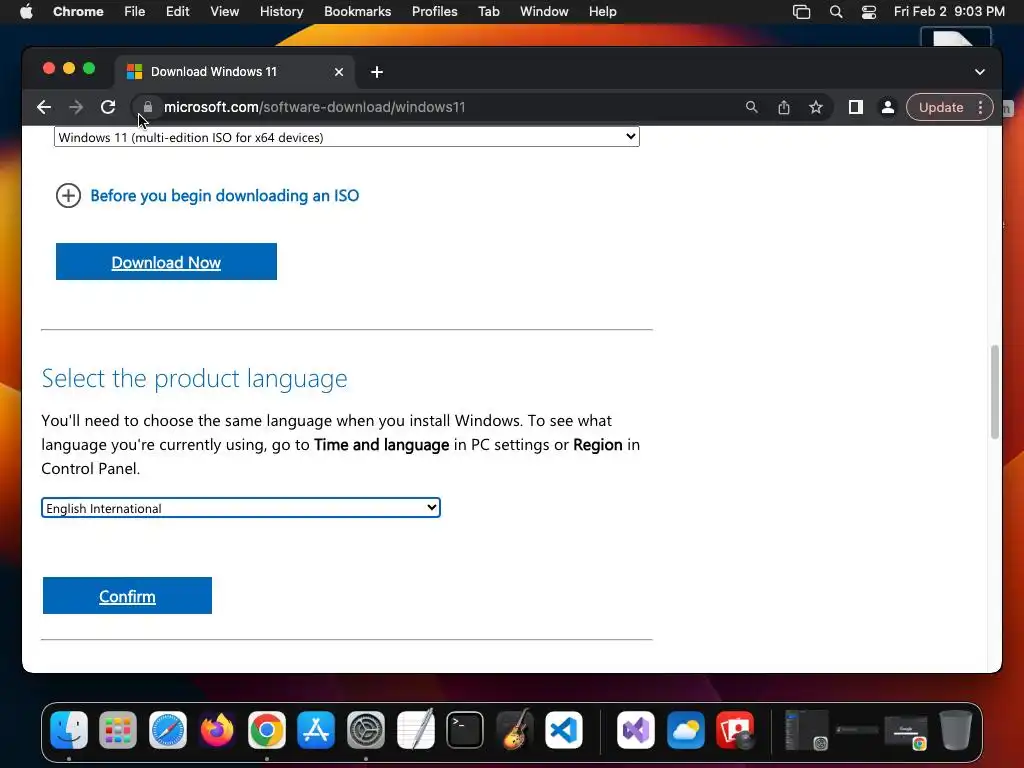Close the Download Windows 11 tab
Image resolution: width=1024 pixels, height=768 pixels.
pos(339,72)
